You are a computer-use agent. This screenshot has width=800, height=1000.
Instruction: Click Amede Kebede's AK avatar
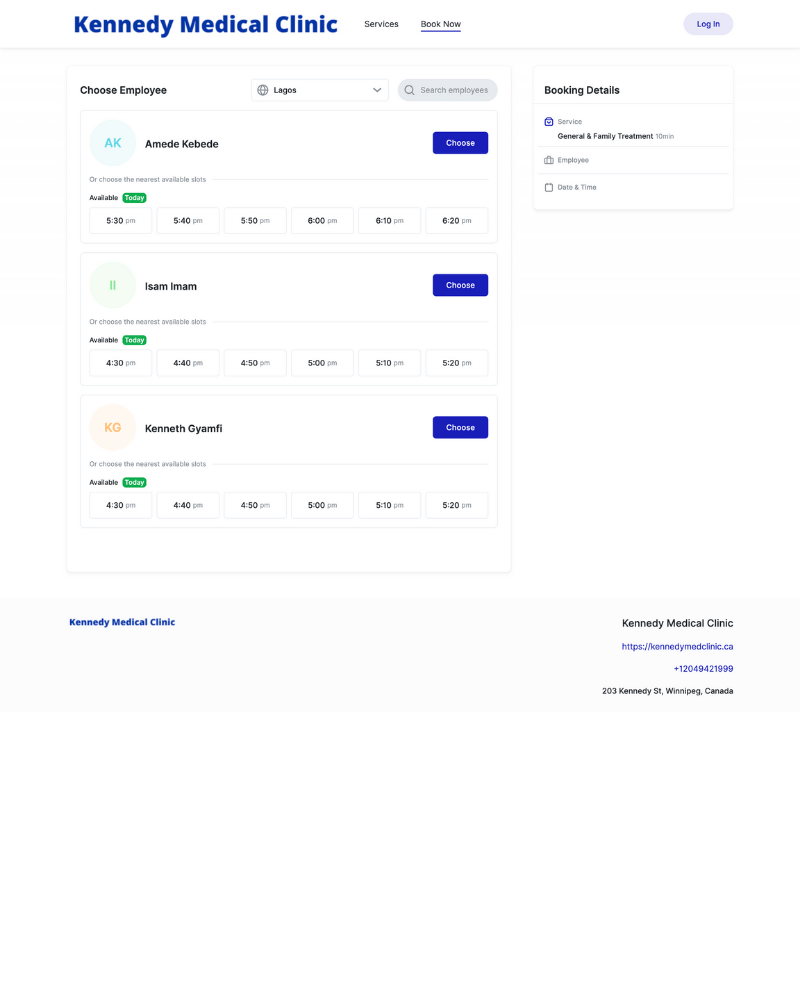113,143
